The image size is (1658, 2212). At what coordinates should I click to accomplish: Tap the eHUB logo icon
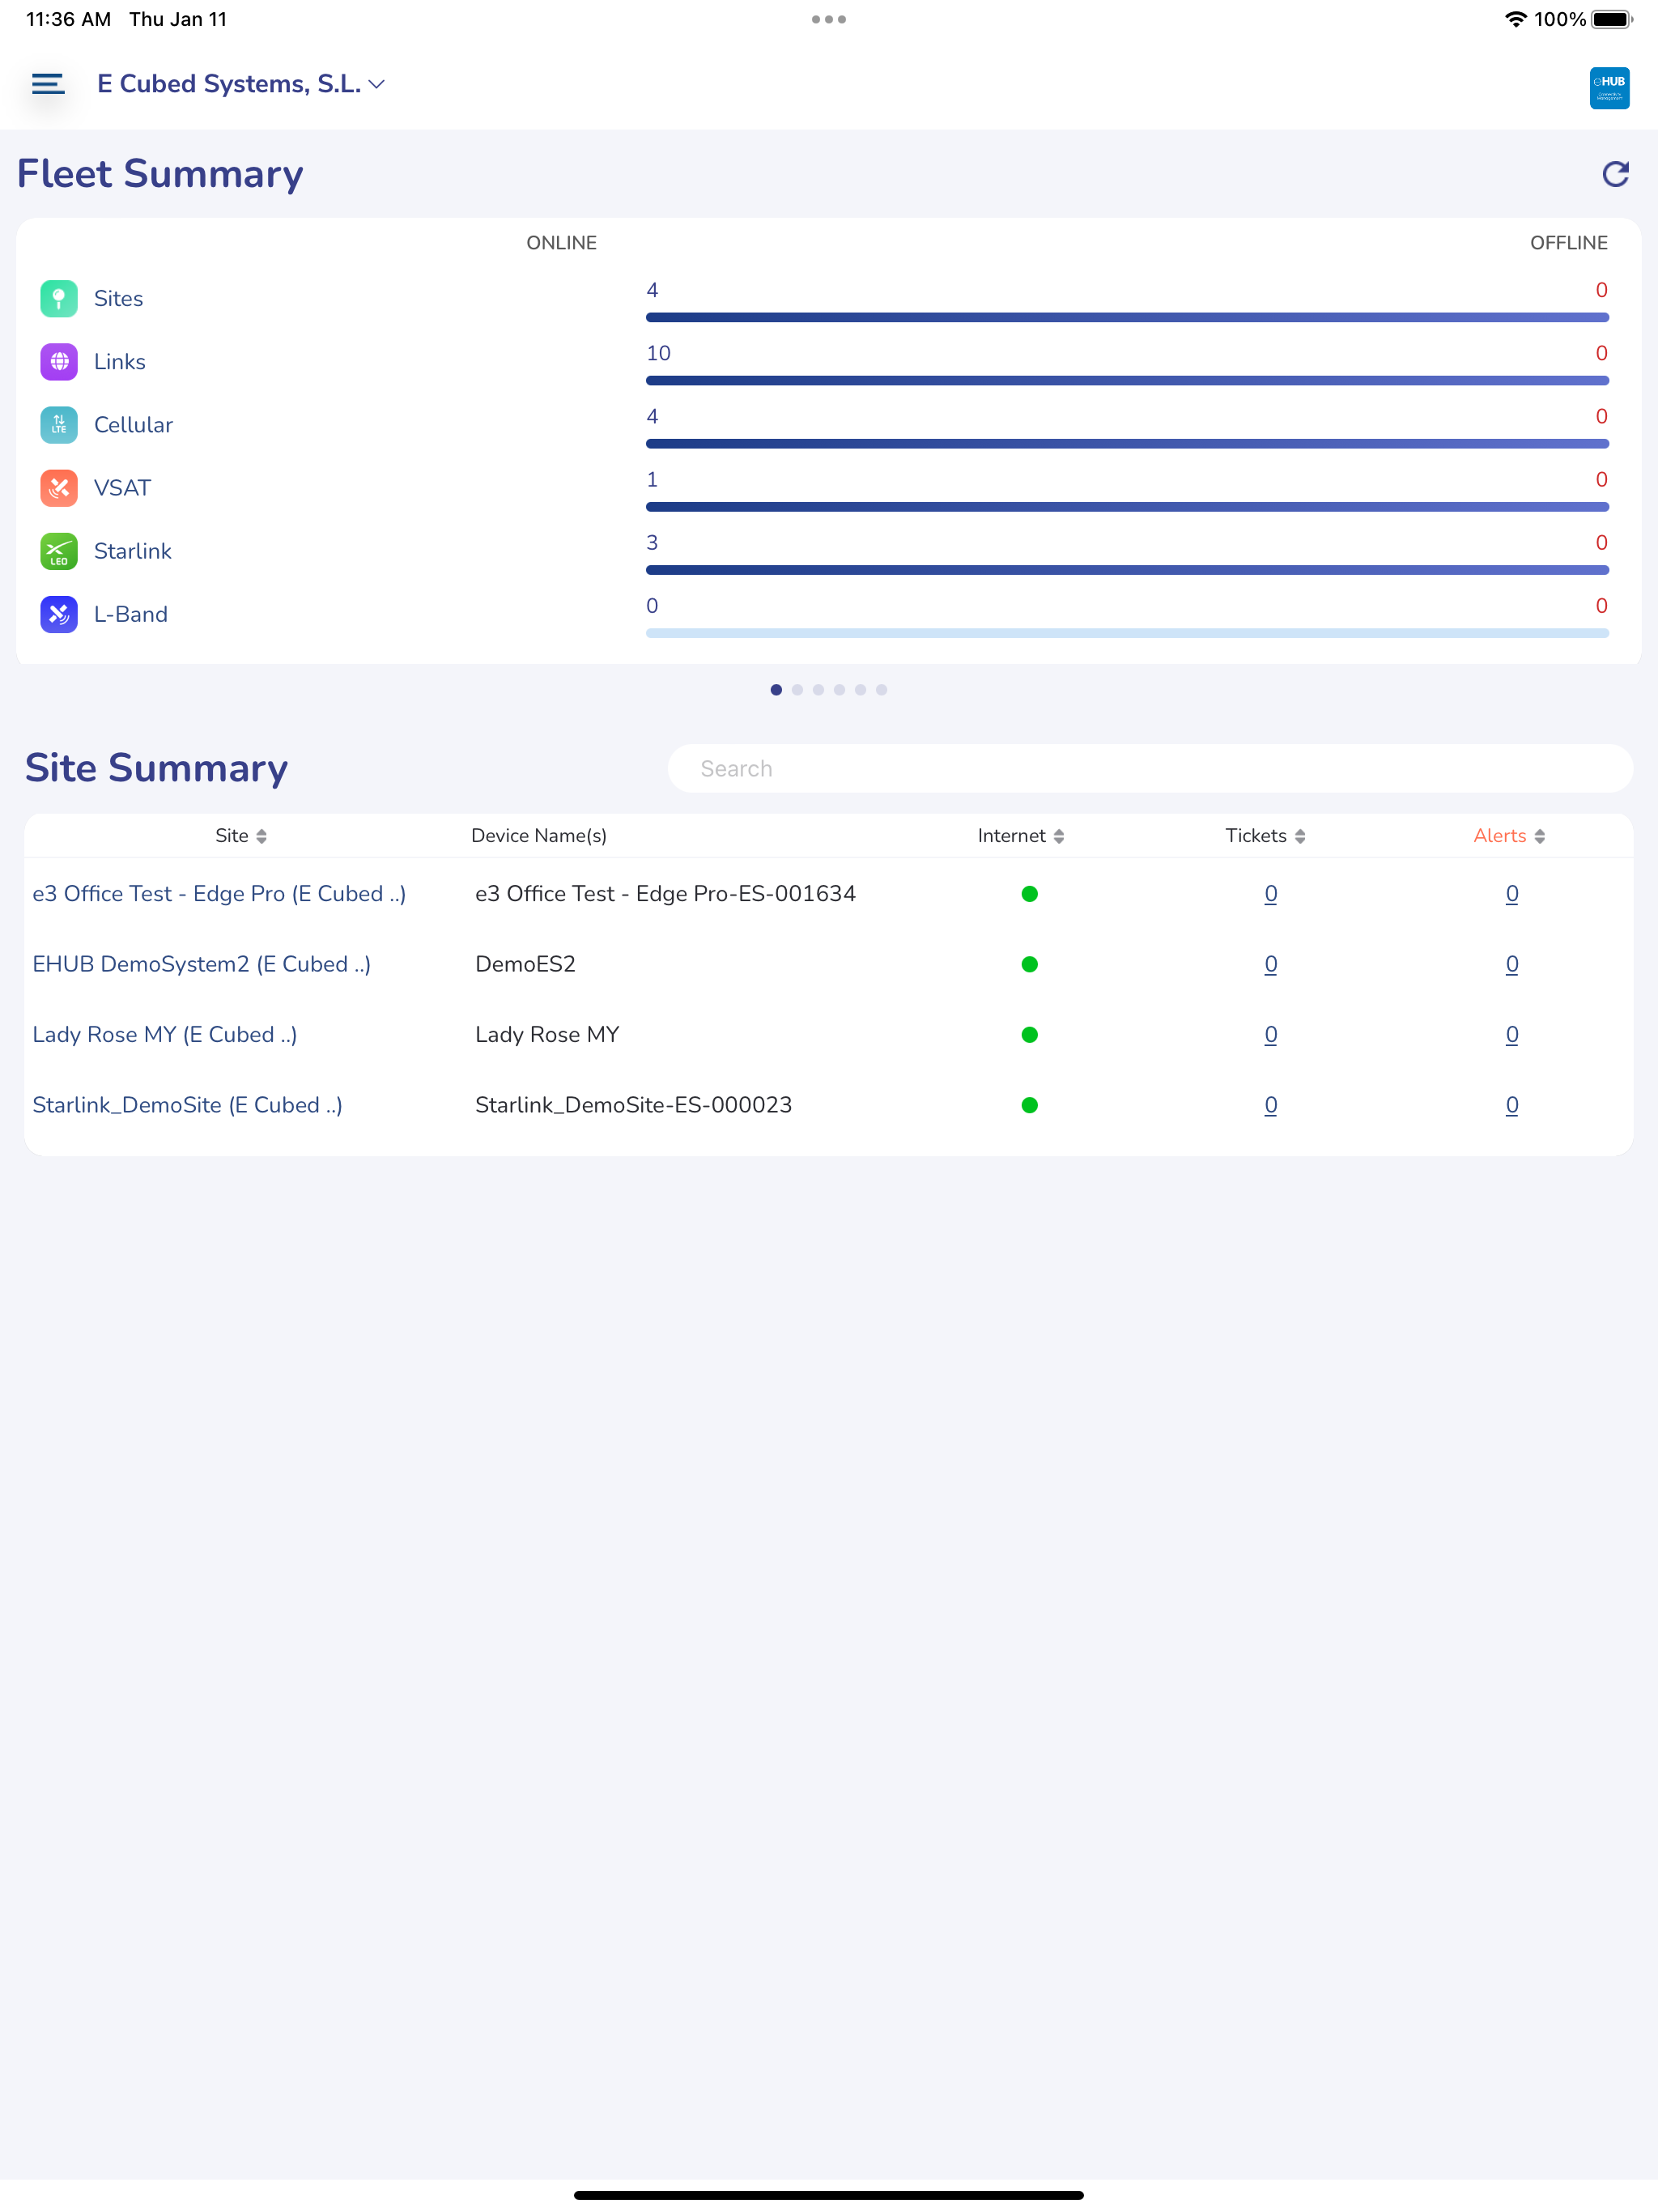click(x=1609, y=88)
